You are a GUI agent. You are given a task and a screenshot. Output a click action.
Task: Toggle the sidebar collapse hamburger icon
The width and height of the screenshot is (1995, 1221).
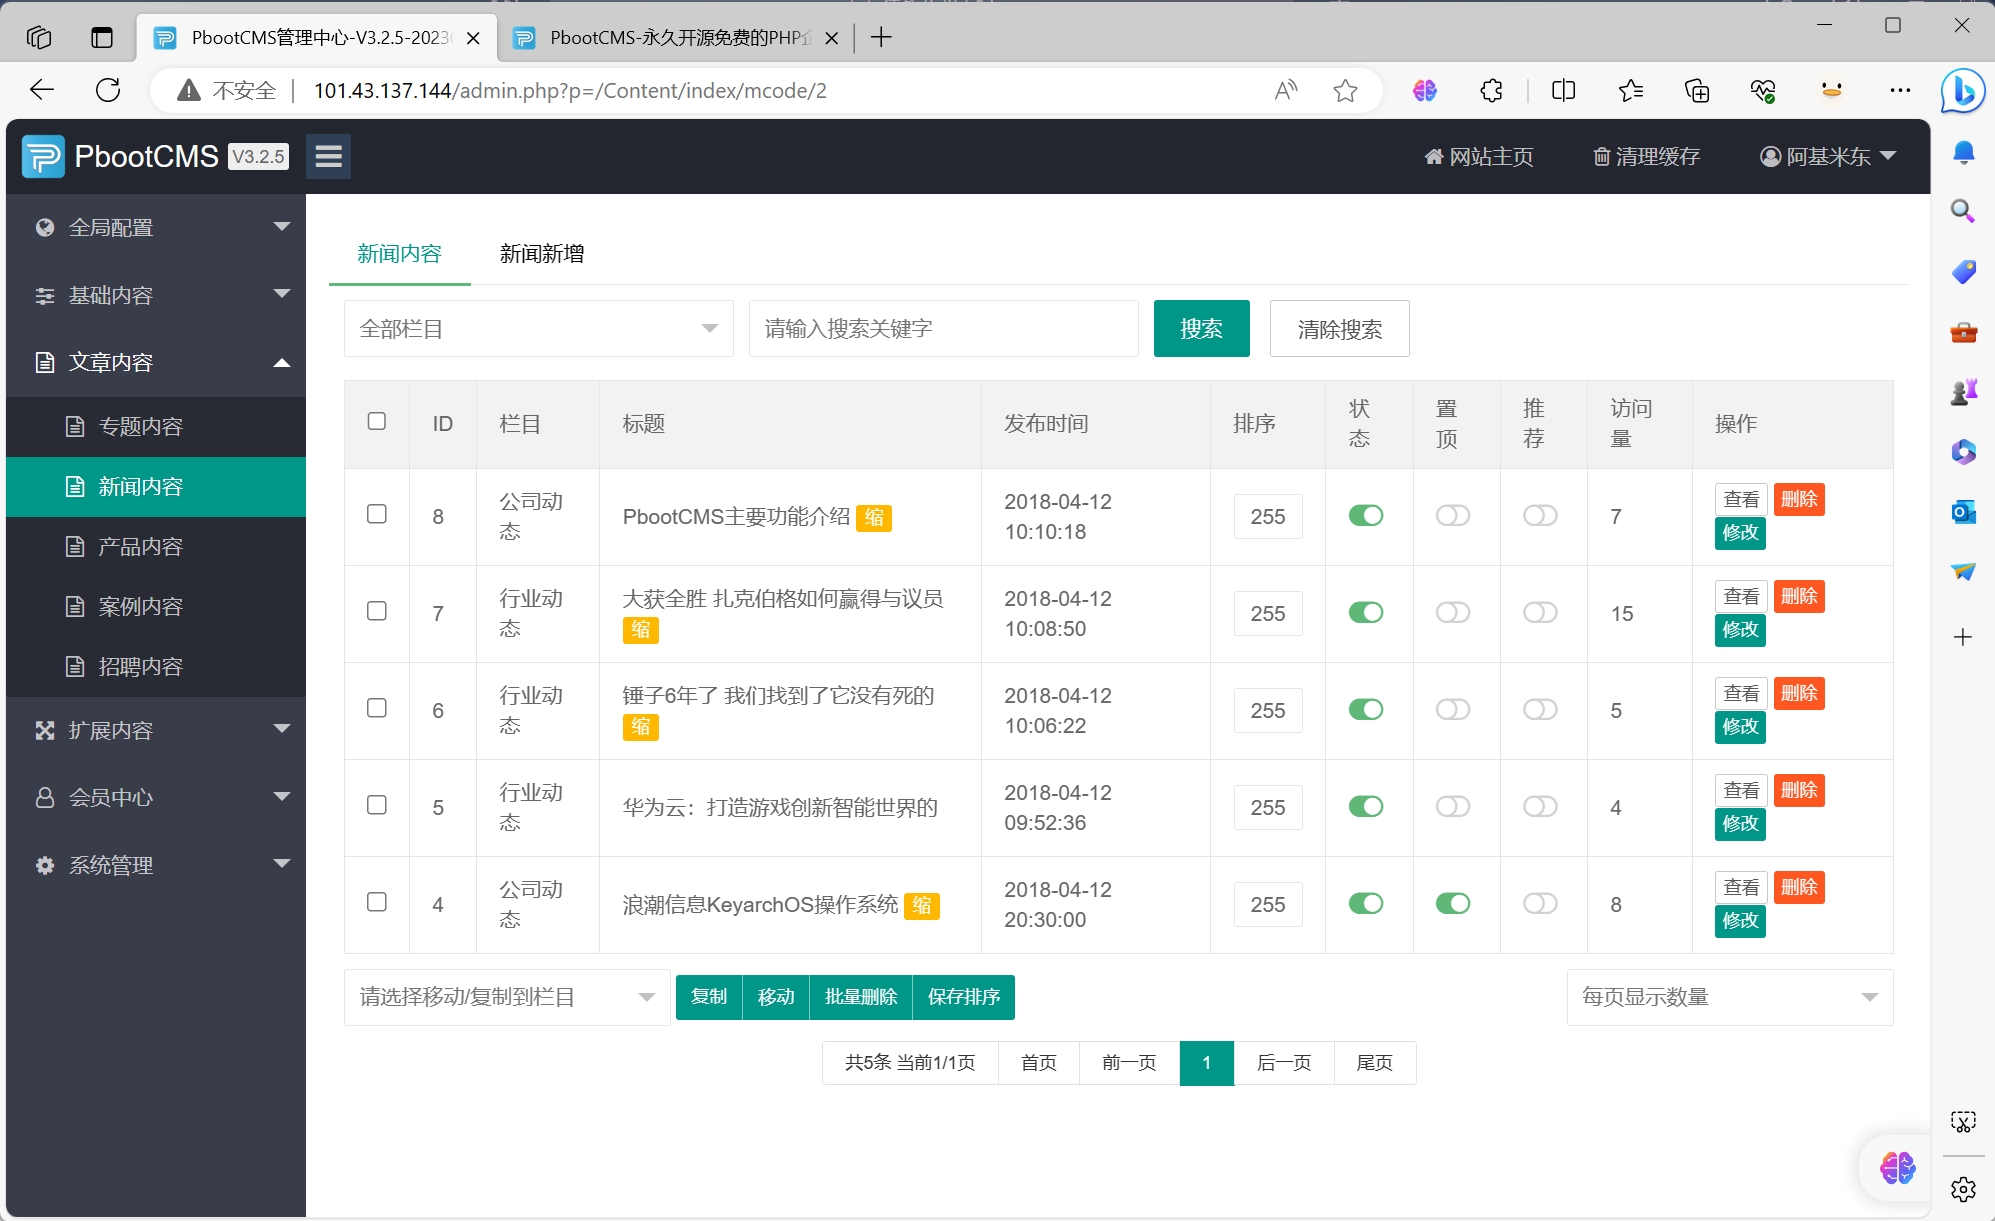coord(328,156)
